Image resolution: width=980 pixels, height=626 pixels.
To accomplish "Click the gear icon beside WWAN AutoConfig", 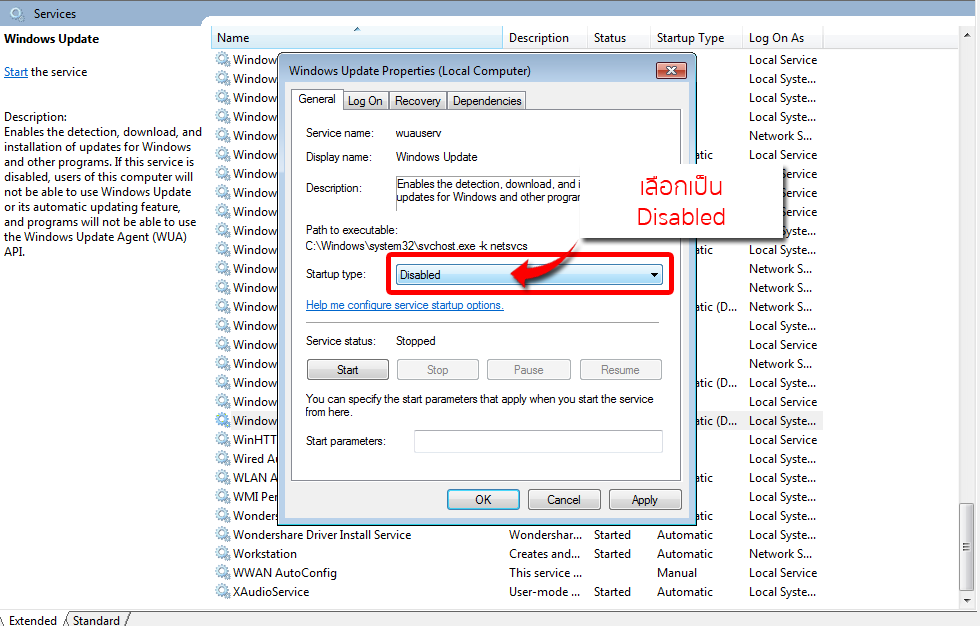I will tap(223, 573).
